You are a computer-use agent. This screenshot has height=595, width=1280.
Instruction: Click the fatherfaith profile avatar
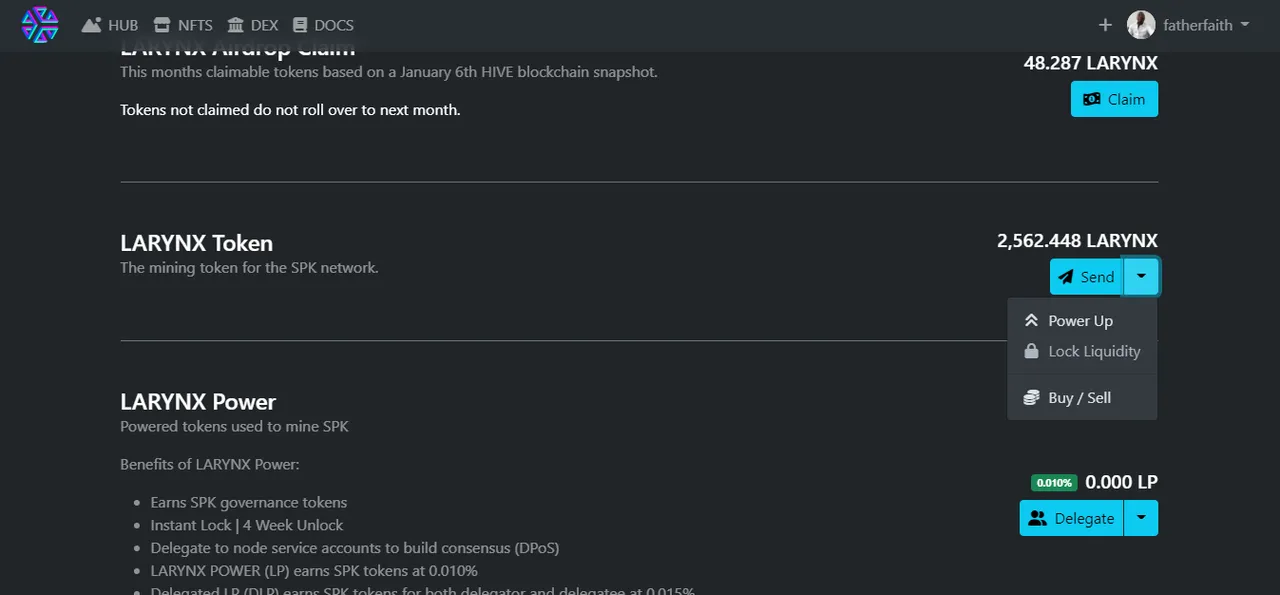pos(1141,25)
